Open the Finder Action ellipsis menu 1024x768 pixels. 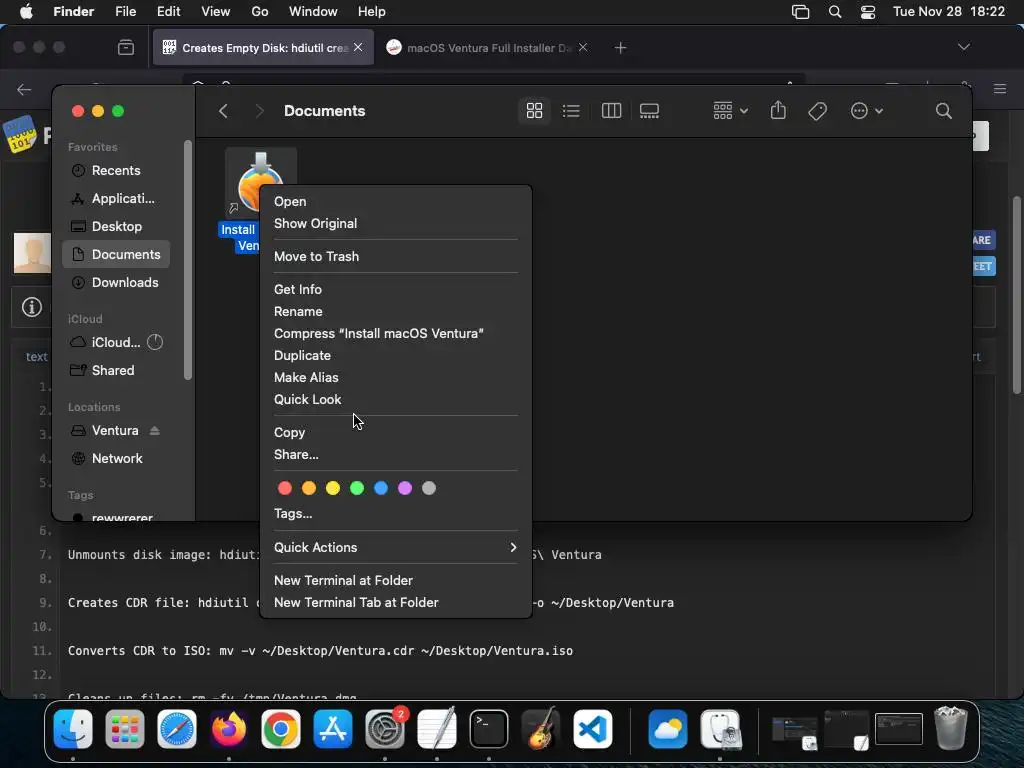[867, 111]
